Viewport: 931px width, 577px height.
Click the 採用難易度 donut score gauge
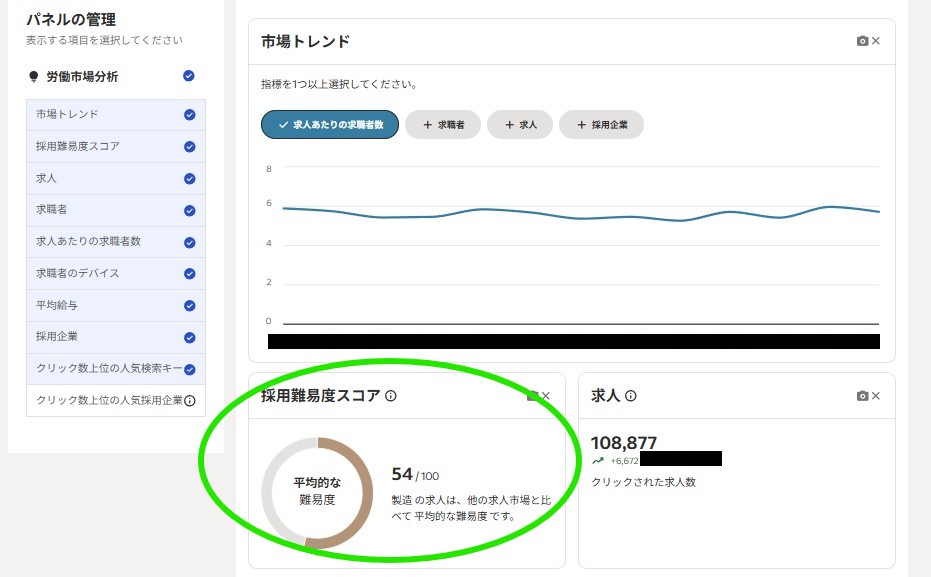tap(317, 492)
